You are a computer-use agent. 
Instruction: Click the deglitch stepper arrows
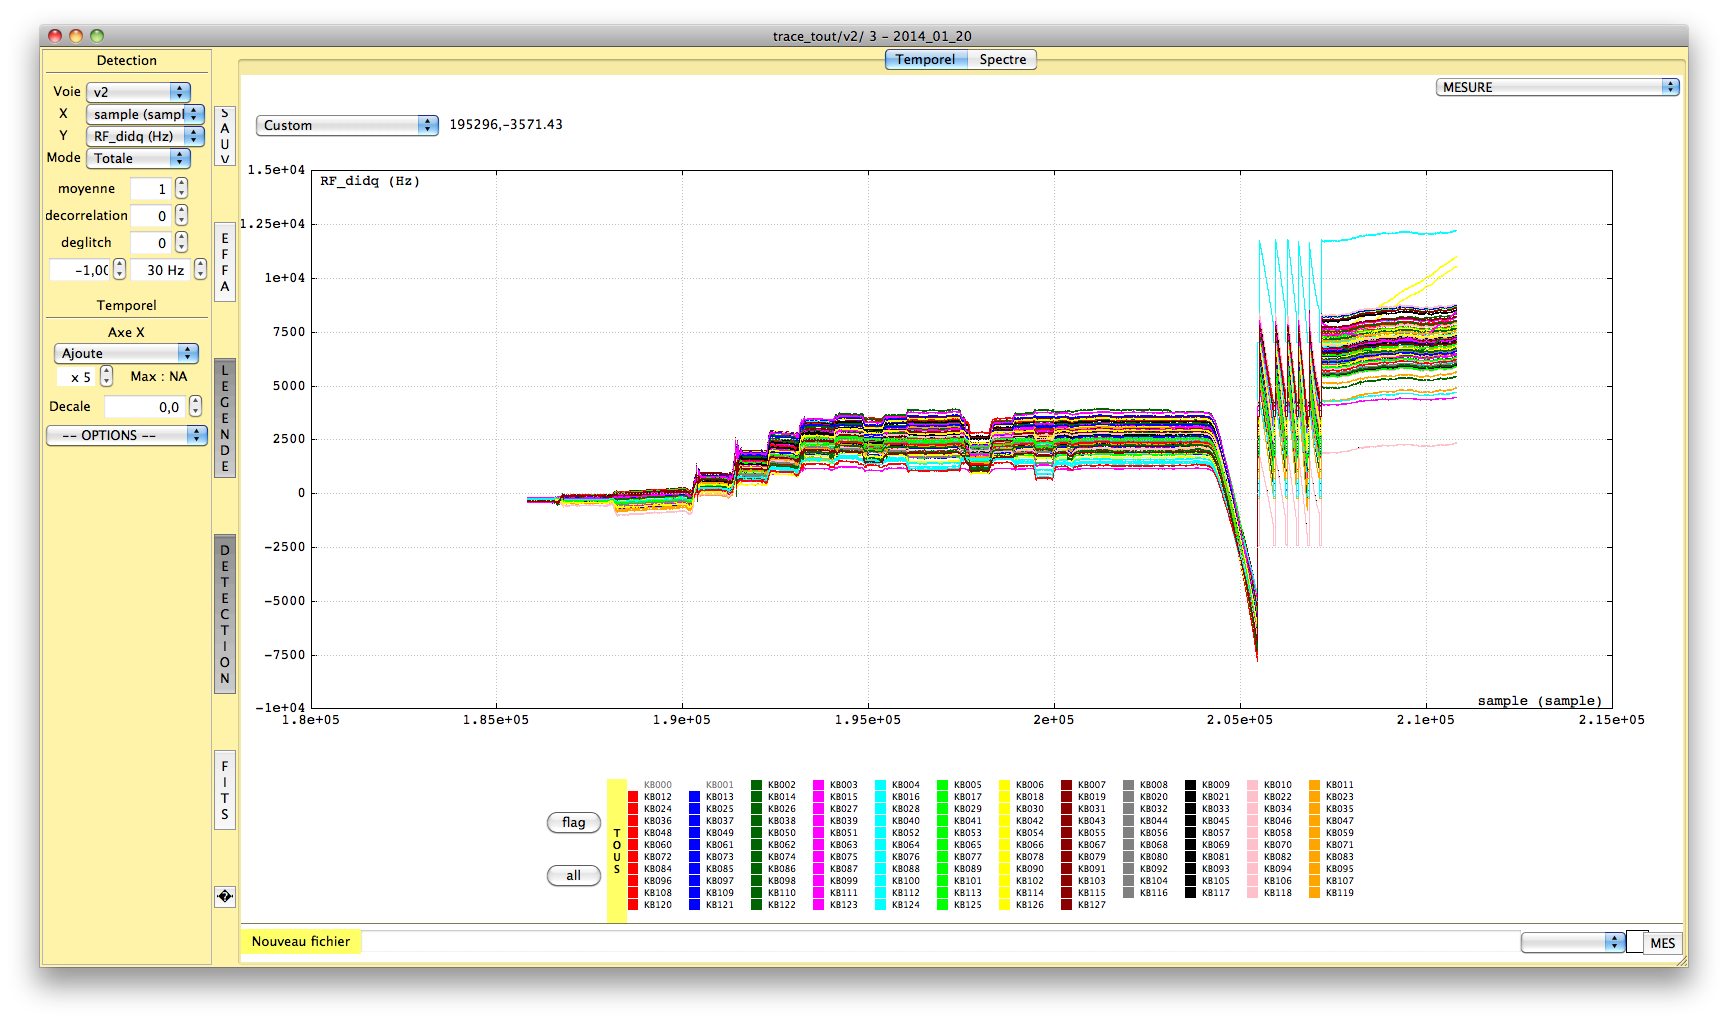coord(181,243)
